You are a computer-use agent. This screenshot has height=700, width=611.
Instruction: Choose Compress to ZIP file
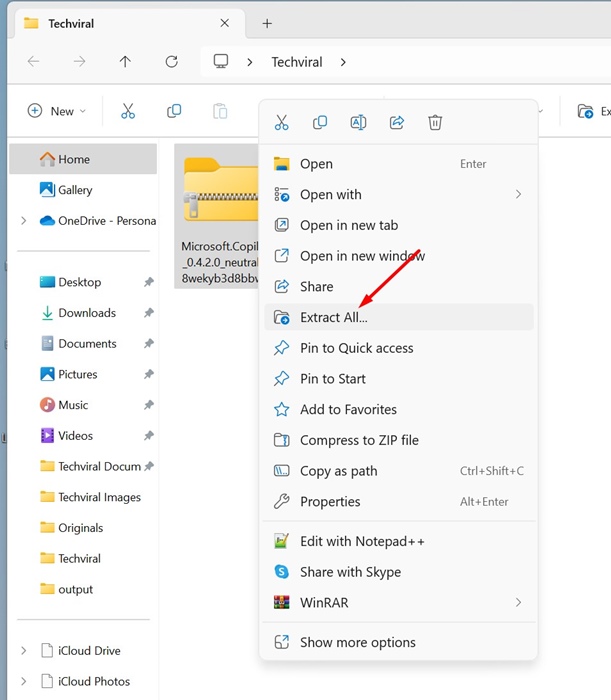pos(359,441)
